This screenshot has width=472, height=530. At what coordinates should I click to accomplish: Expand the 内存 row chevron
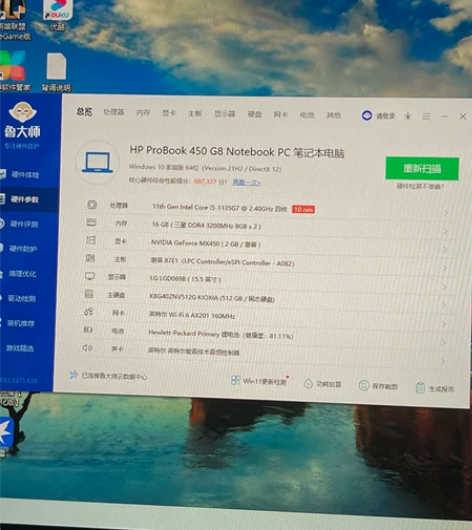click(x=446, y=231)
